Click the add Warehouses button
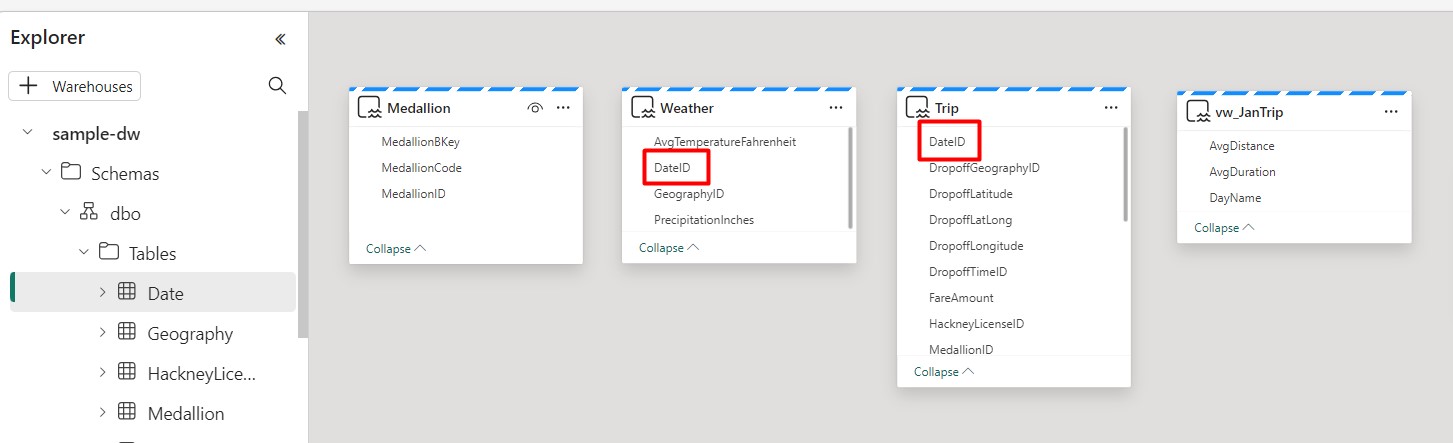The image size is (1453, 443). tap(75, 86)
